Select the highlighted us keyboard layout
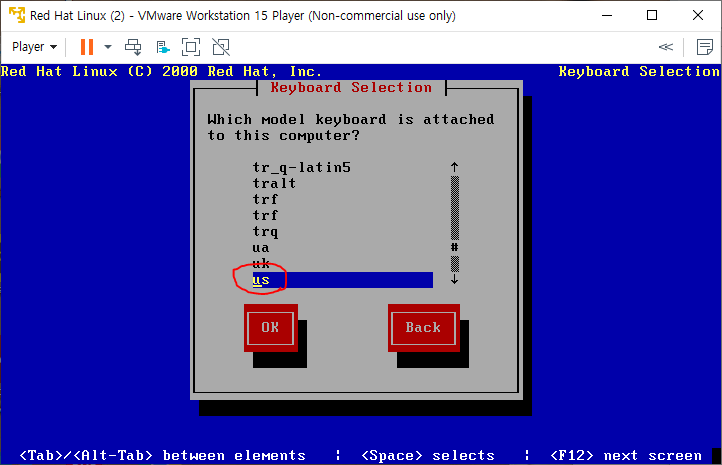Viewport: 722px width, 465px height. (343, 280)
